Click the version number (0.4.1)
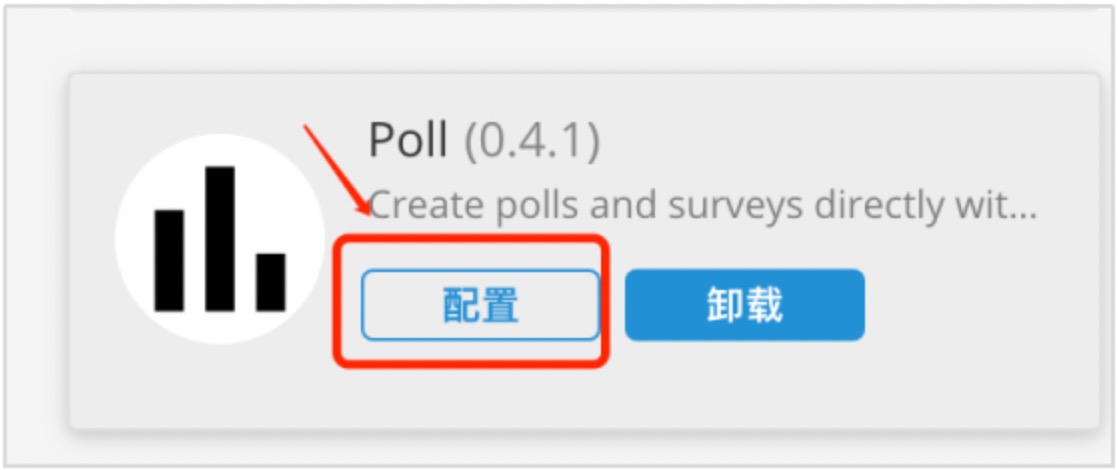Viewport: 1118px width, 470px height. (x=532, y=142)
